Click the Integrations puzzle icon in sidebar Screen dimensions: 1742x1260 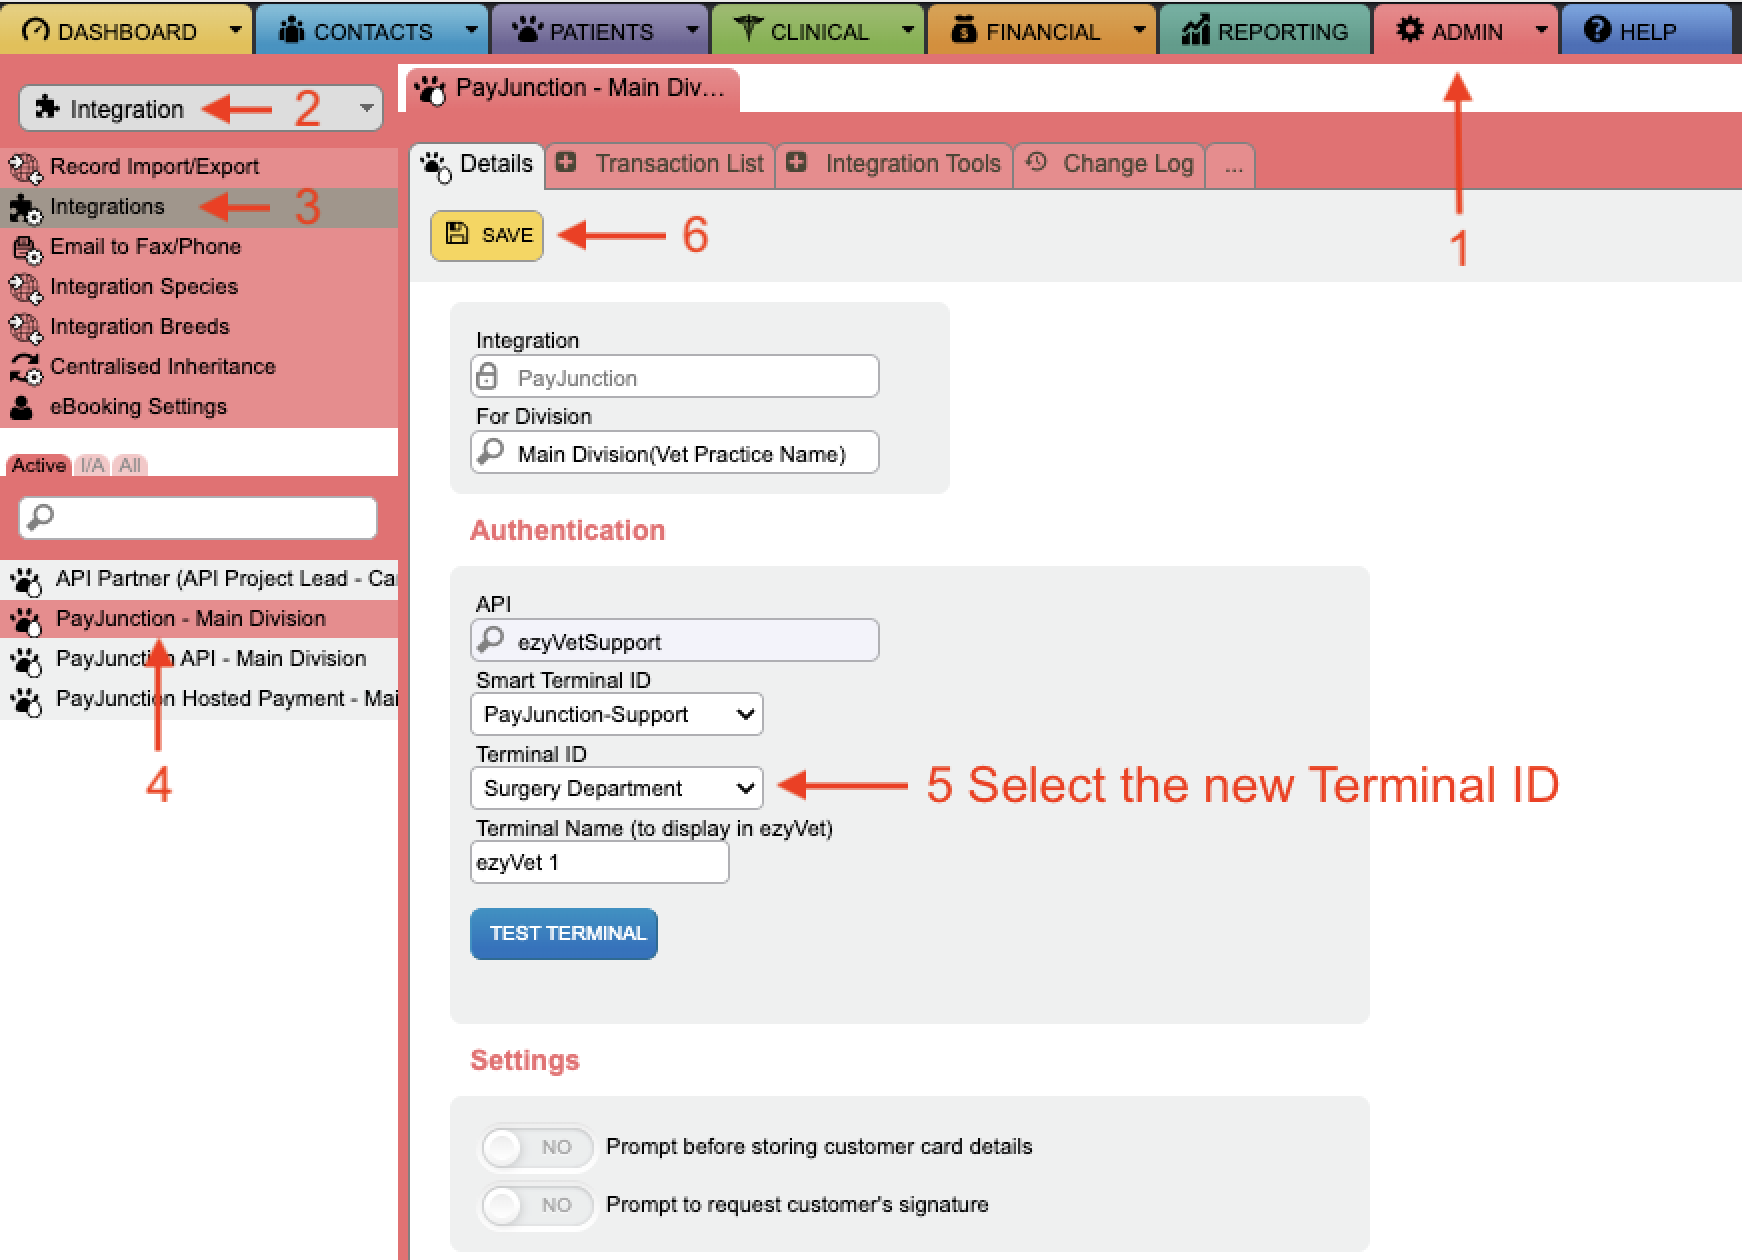click(26, 208)
